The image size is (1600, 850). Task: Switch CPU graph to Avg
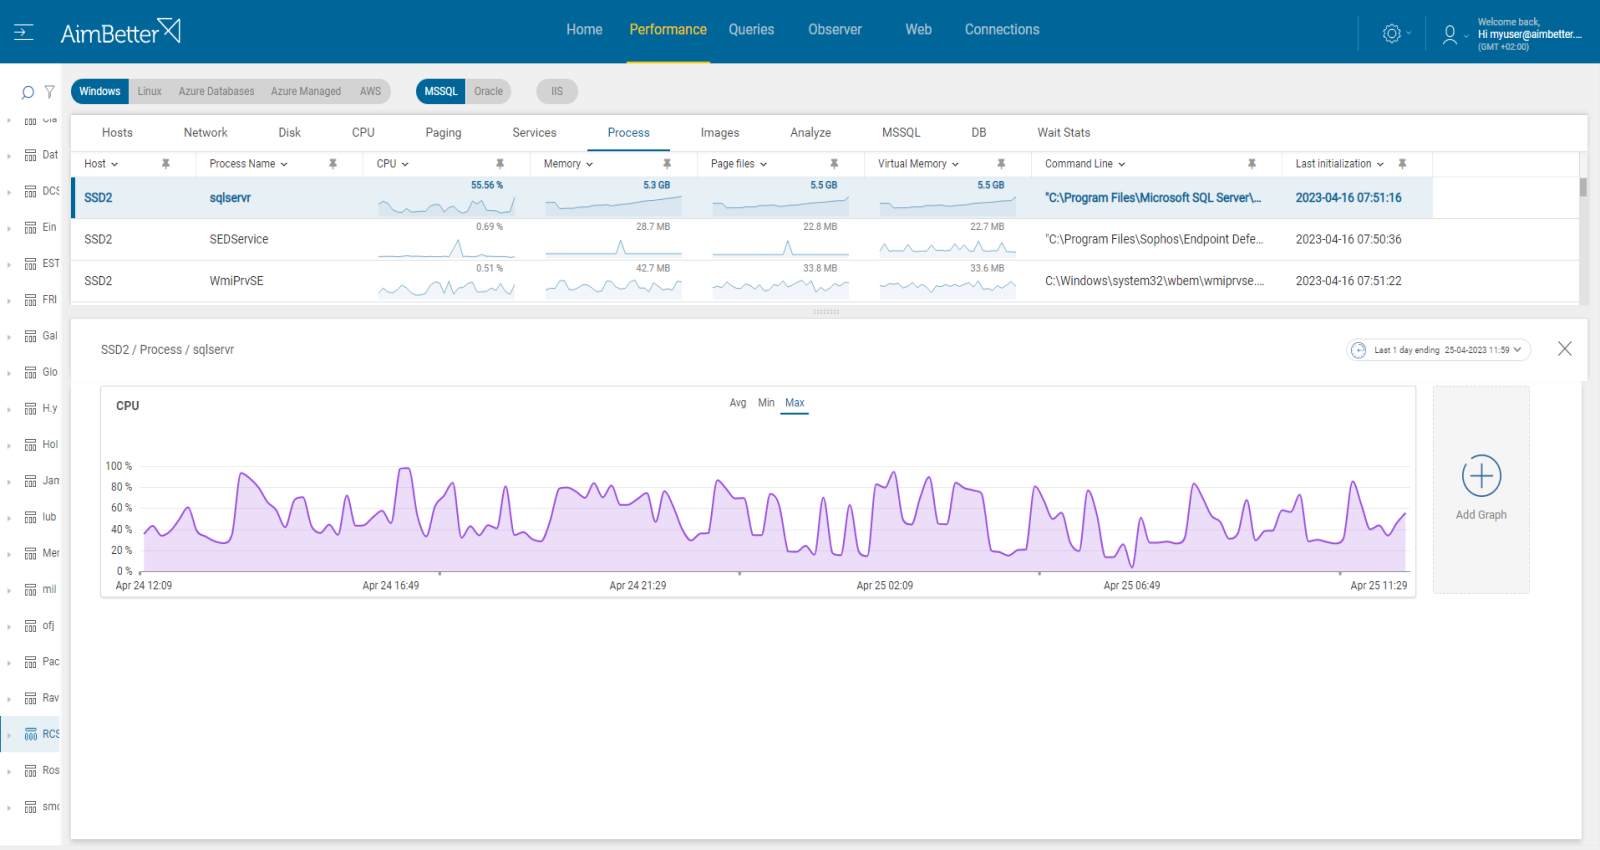[x=738, y=403]
